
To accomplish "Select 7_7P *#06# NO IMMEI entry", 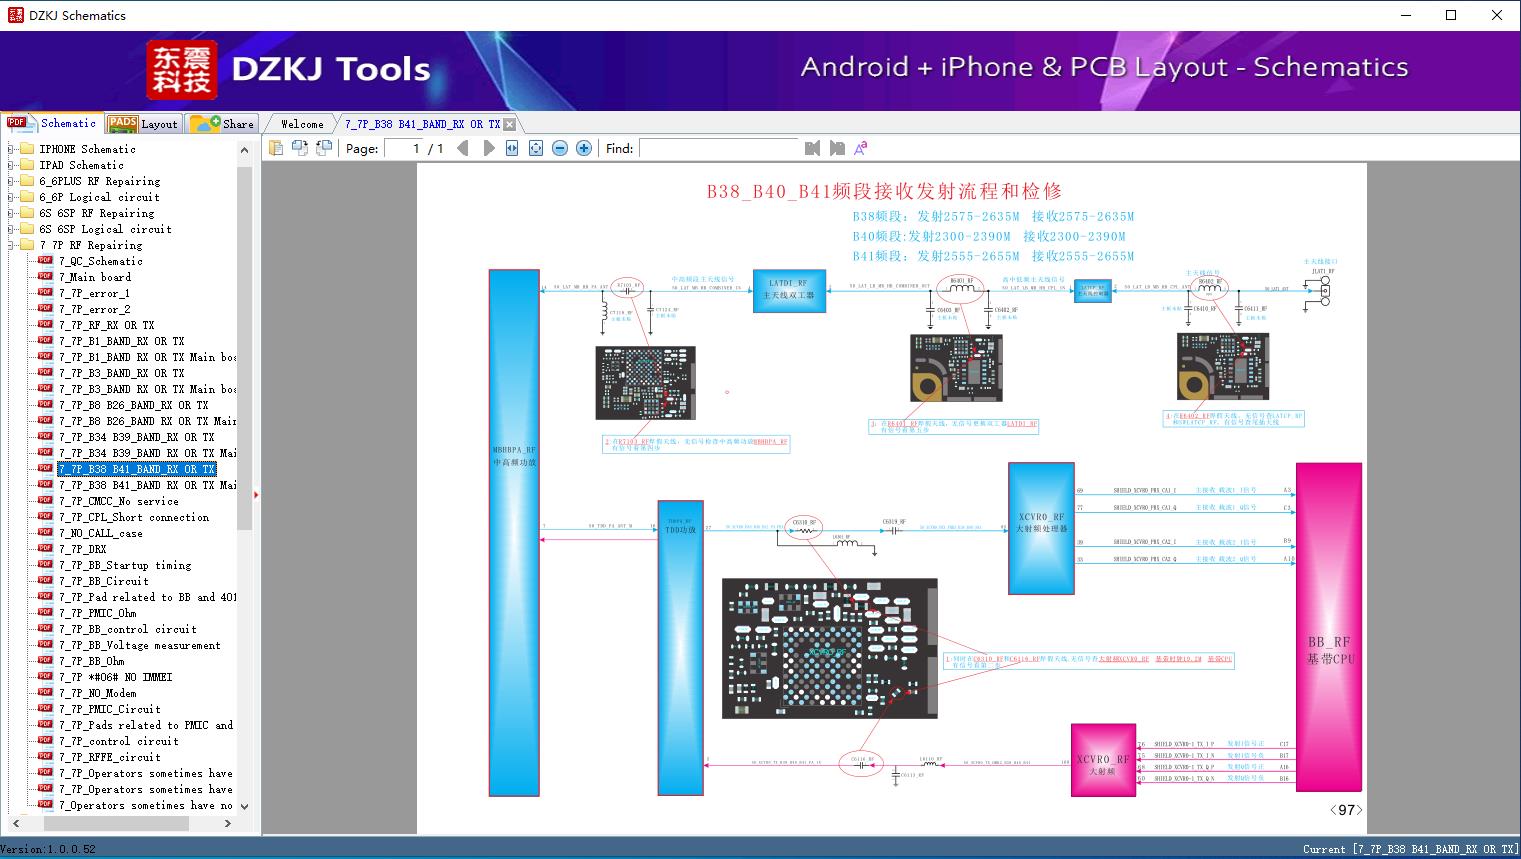I will click(x=116, y=677).
